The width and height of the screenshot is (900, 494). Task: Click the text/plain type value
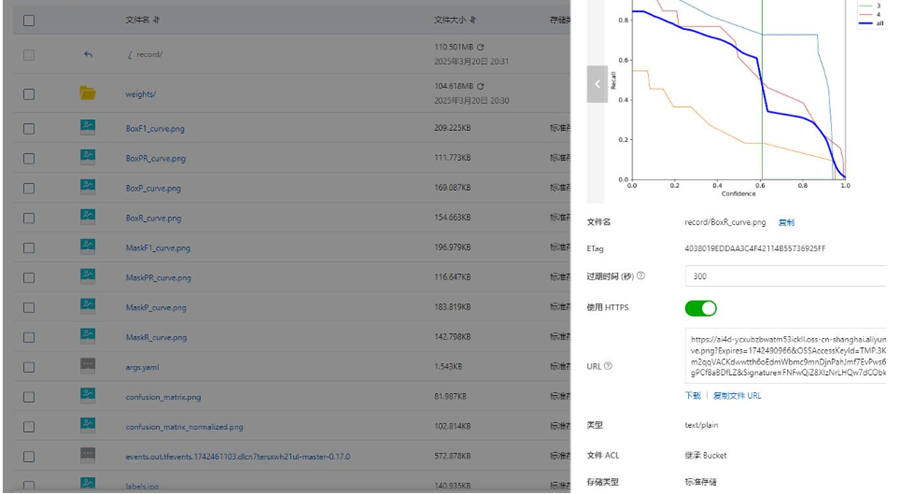pos(701,425)
